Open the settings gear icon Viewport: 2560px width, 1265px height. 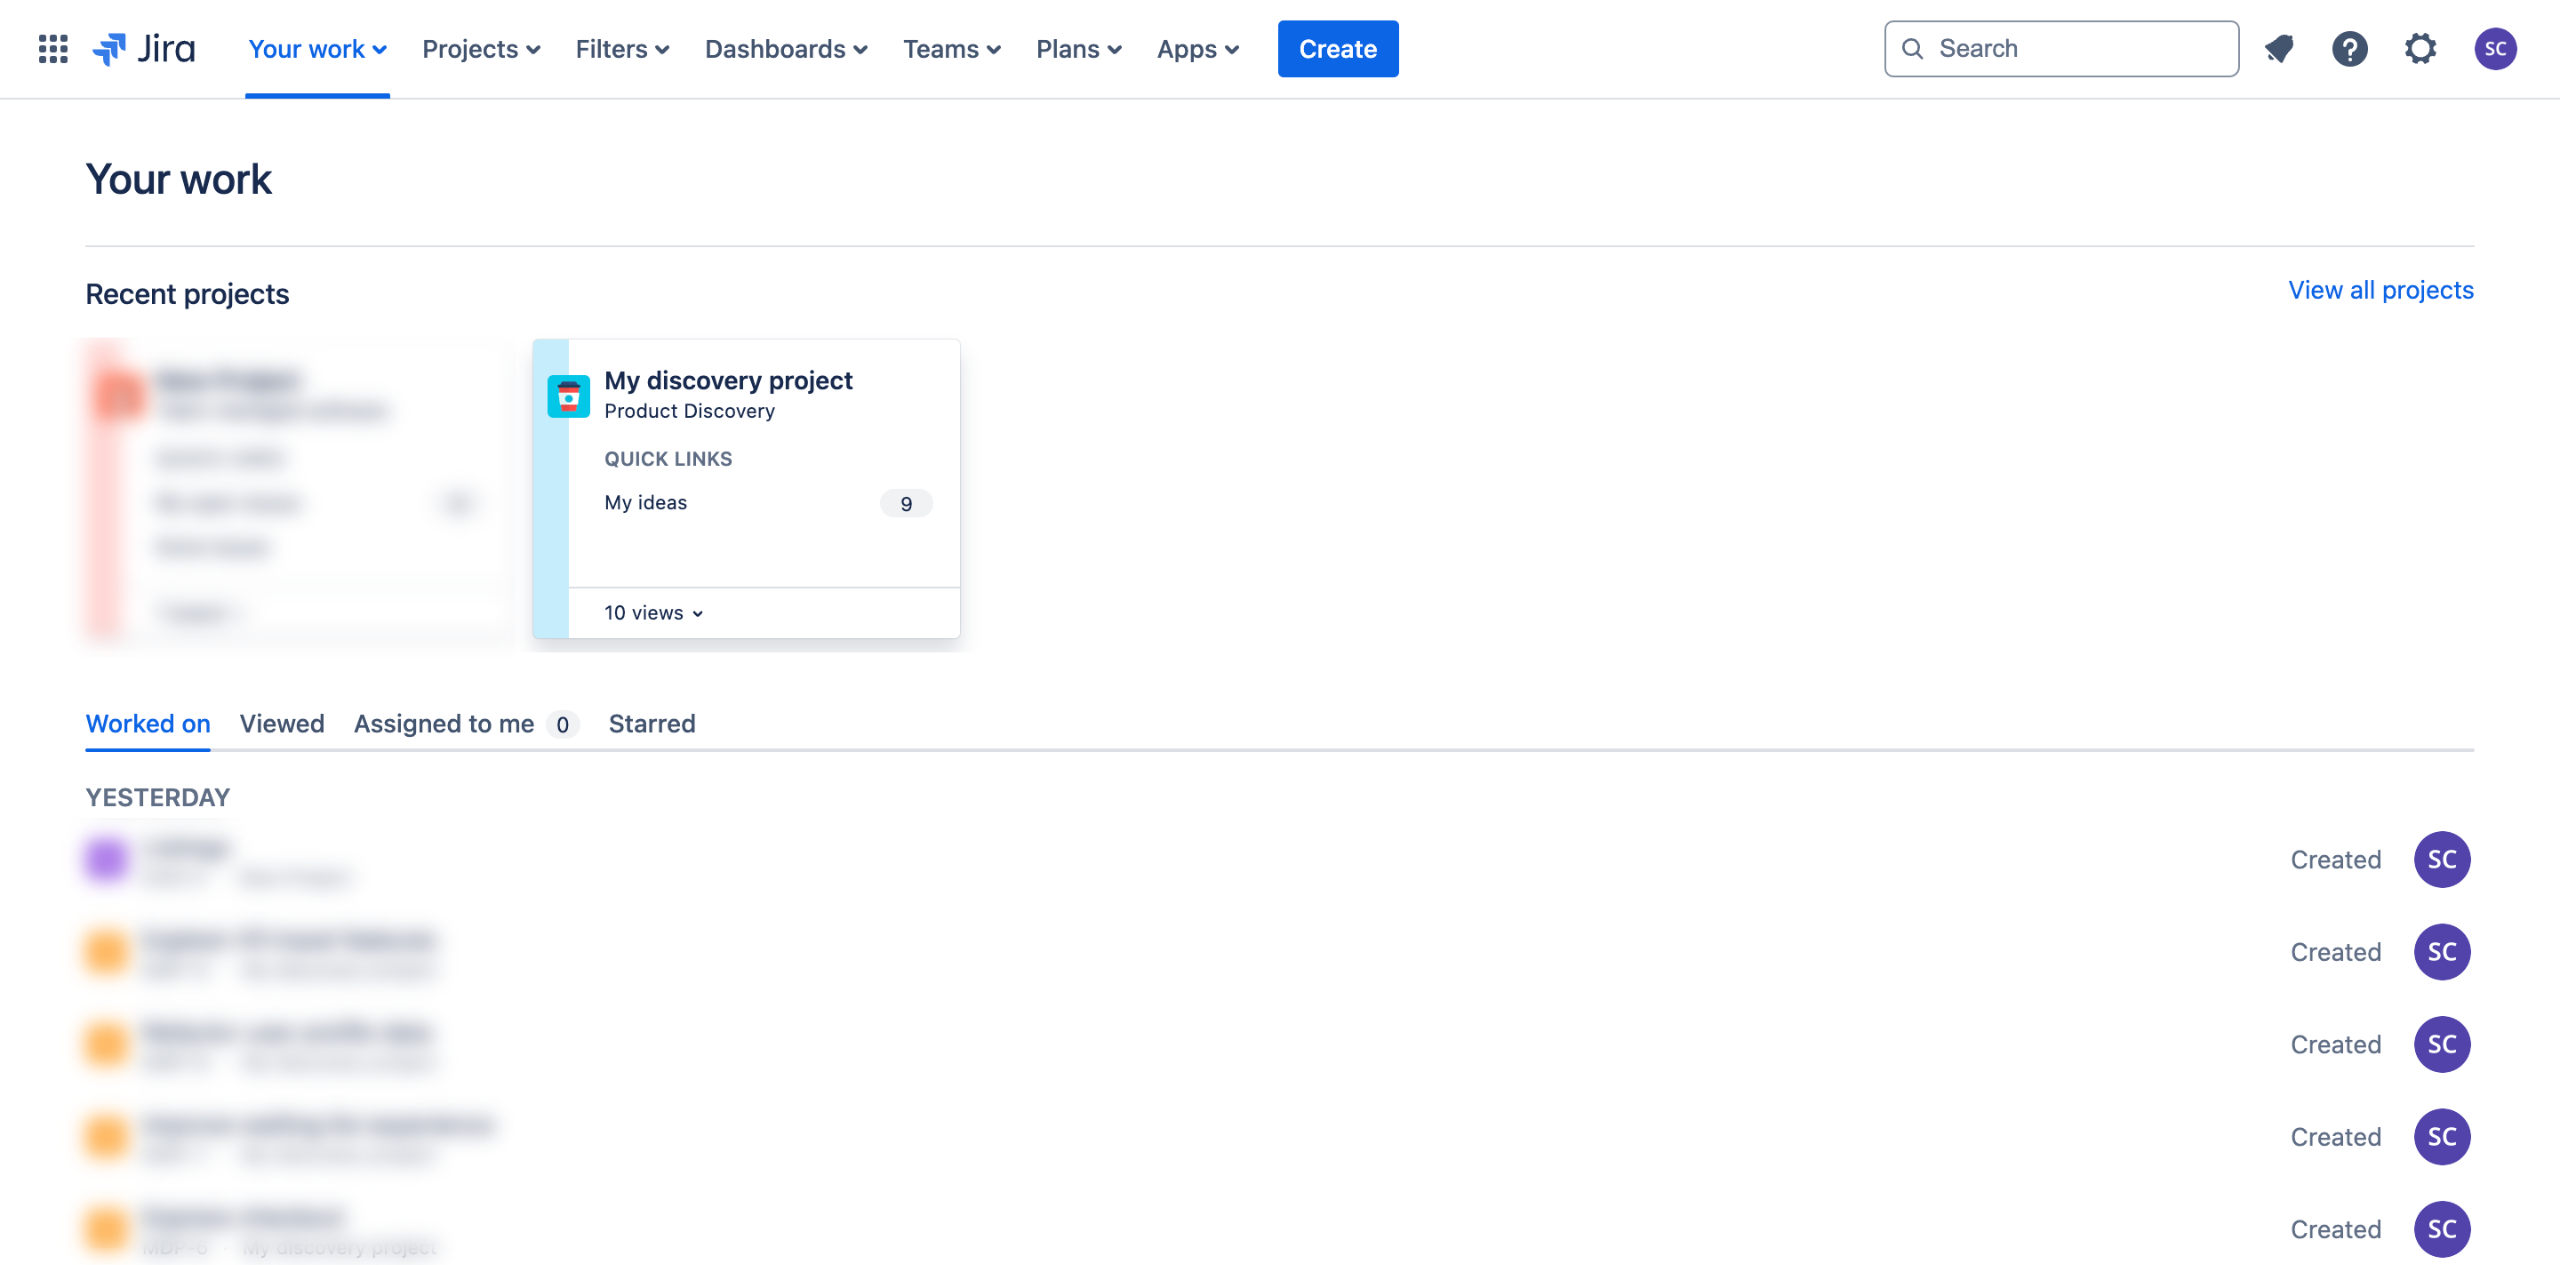click(2420, 49)
